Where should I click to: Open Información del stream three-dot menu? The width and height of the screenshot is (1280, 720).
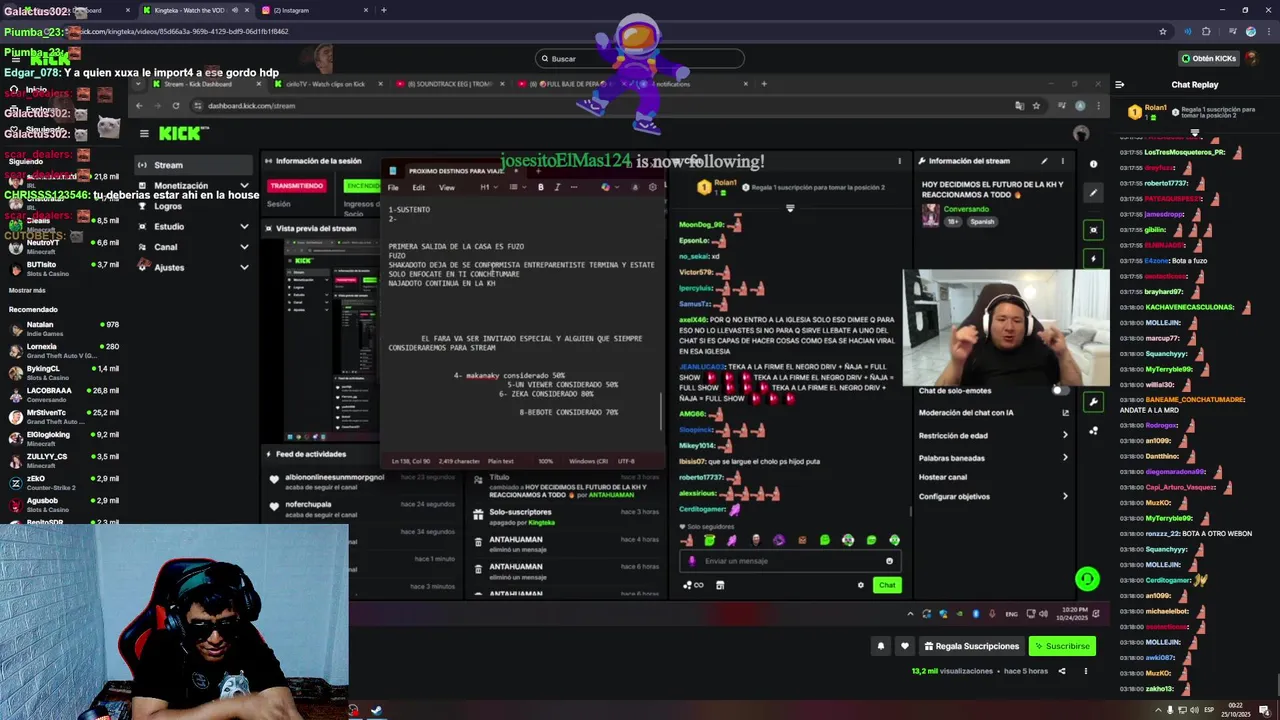[1063, 161]
